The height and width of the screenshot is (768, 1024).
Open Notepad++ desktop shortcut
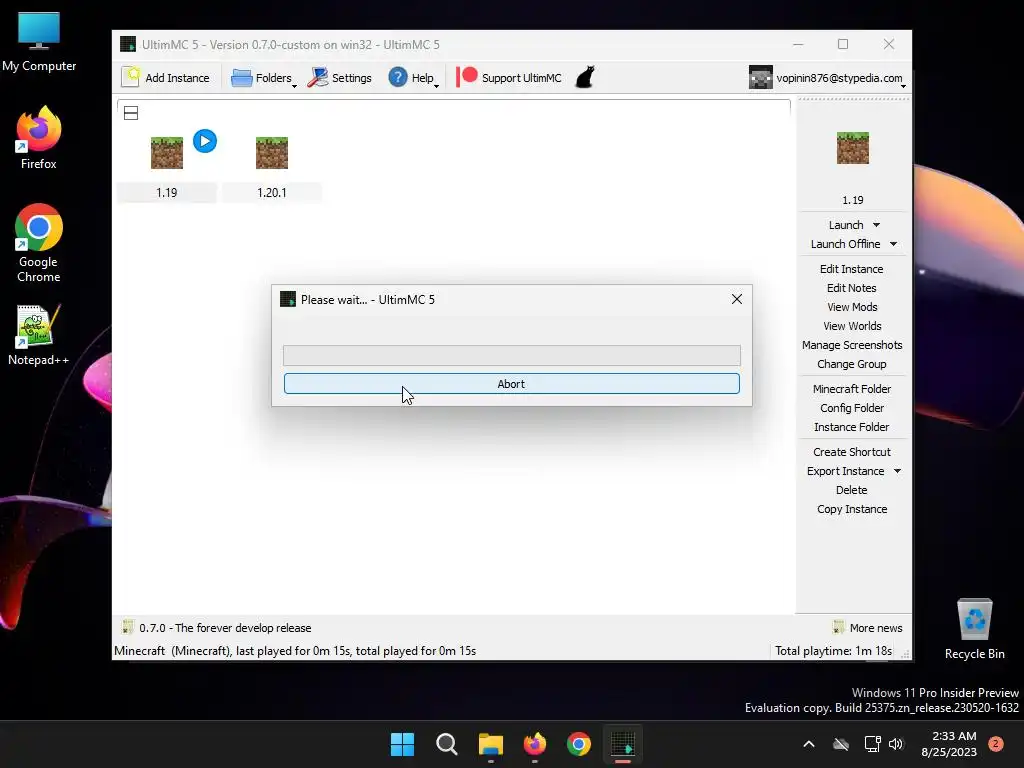39,335
